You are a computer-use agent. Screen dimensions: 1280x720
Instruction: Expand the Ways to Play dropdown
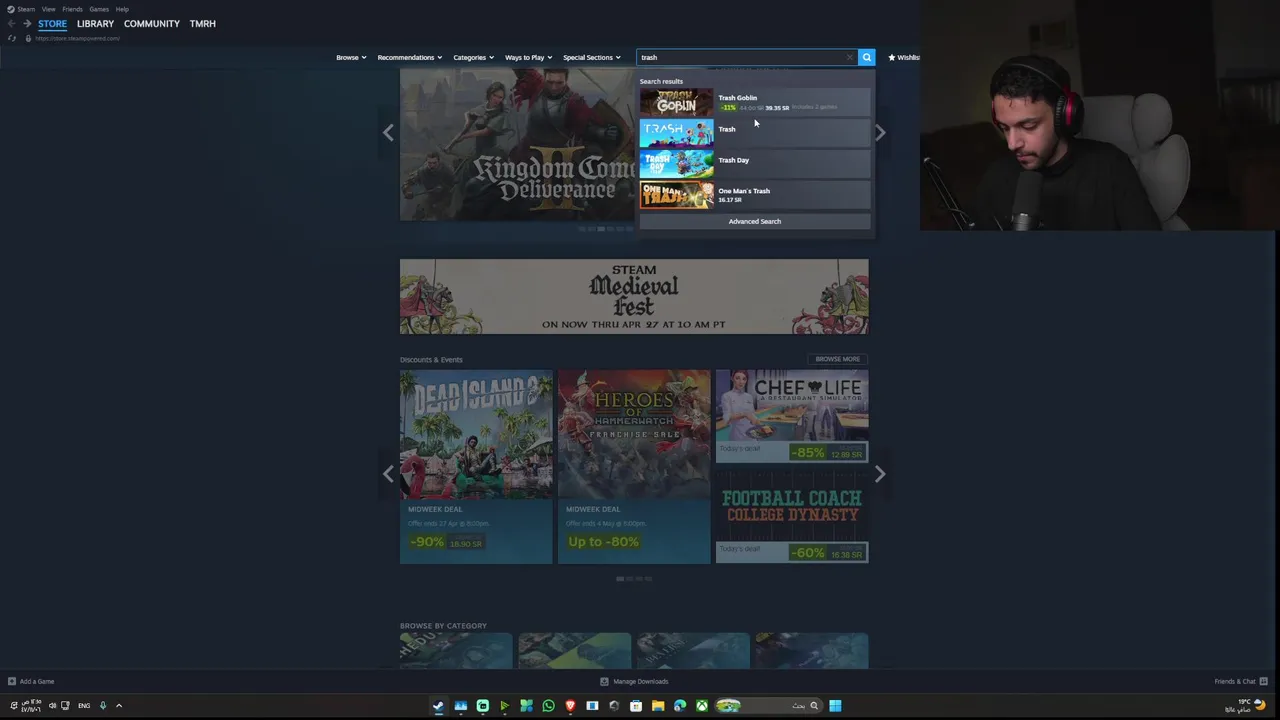pos(528,57)
